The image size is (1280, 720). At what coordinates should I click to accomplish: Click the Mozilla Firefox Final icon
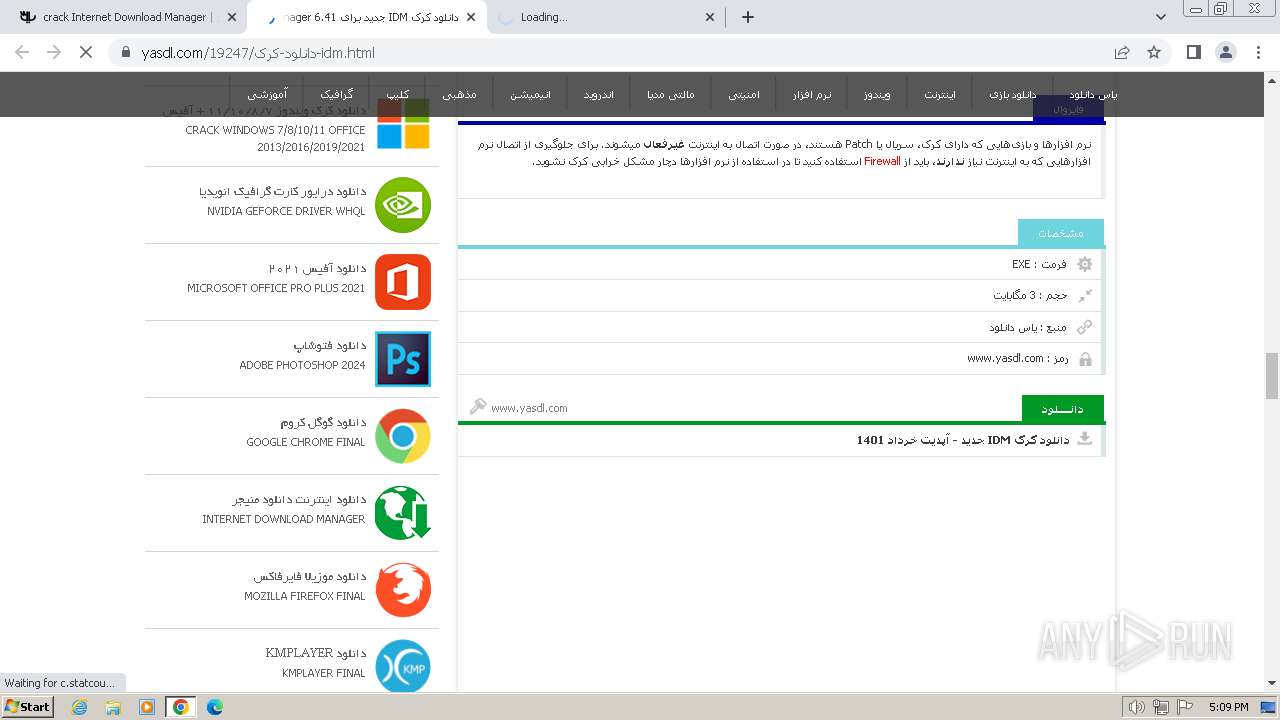(403, 590)
